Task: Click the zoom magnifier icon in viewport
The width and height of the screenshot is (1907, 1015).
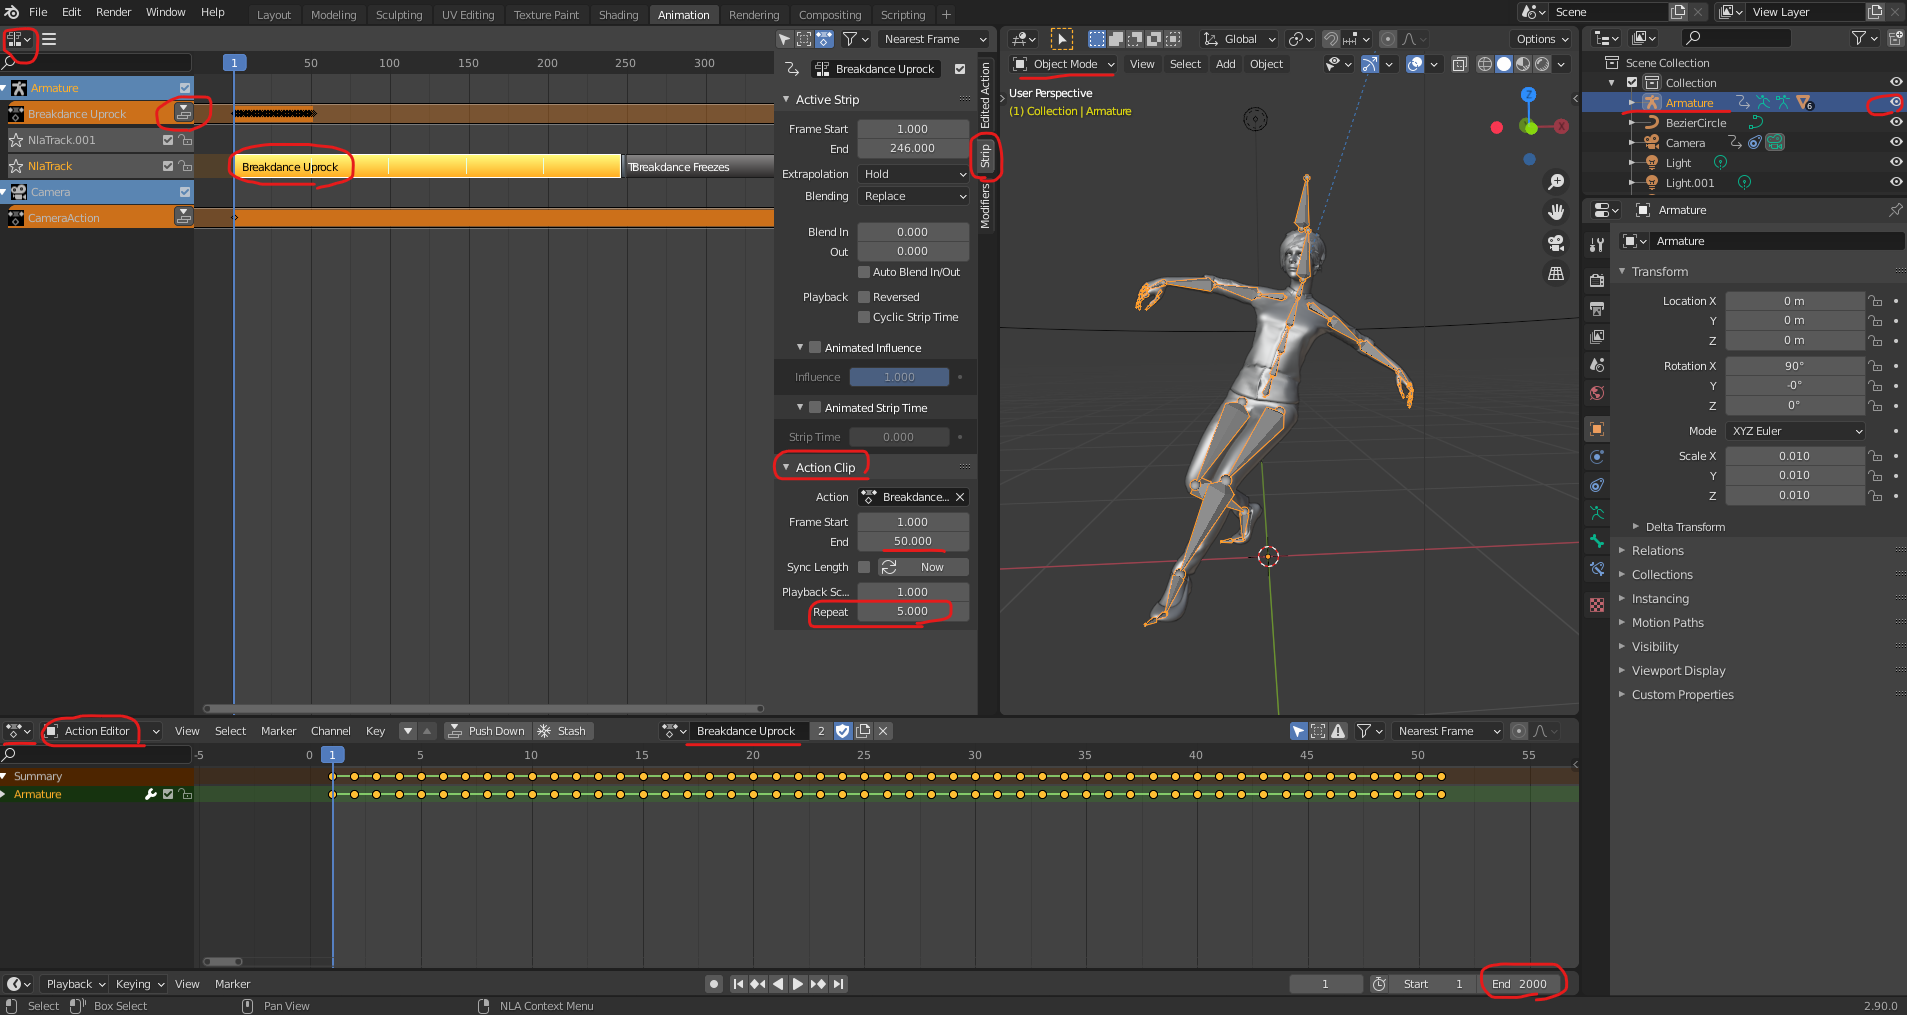Action: [1556, 182]
